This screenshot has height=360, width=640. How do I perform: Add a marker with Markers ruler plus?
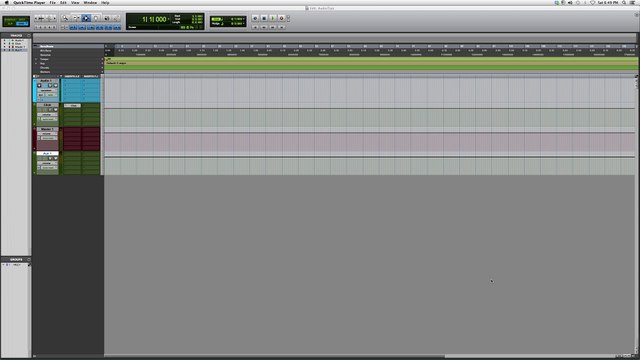102,72
